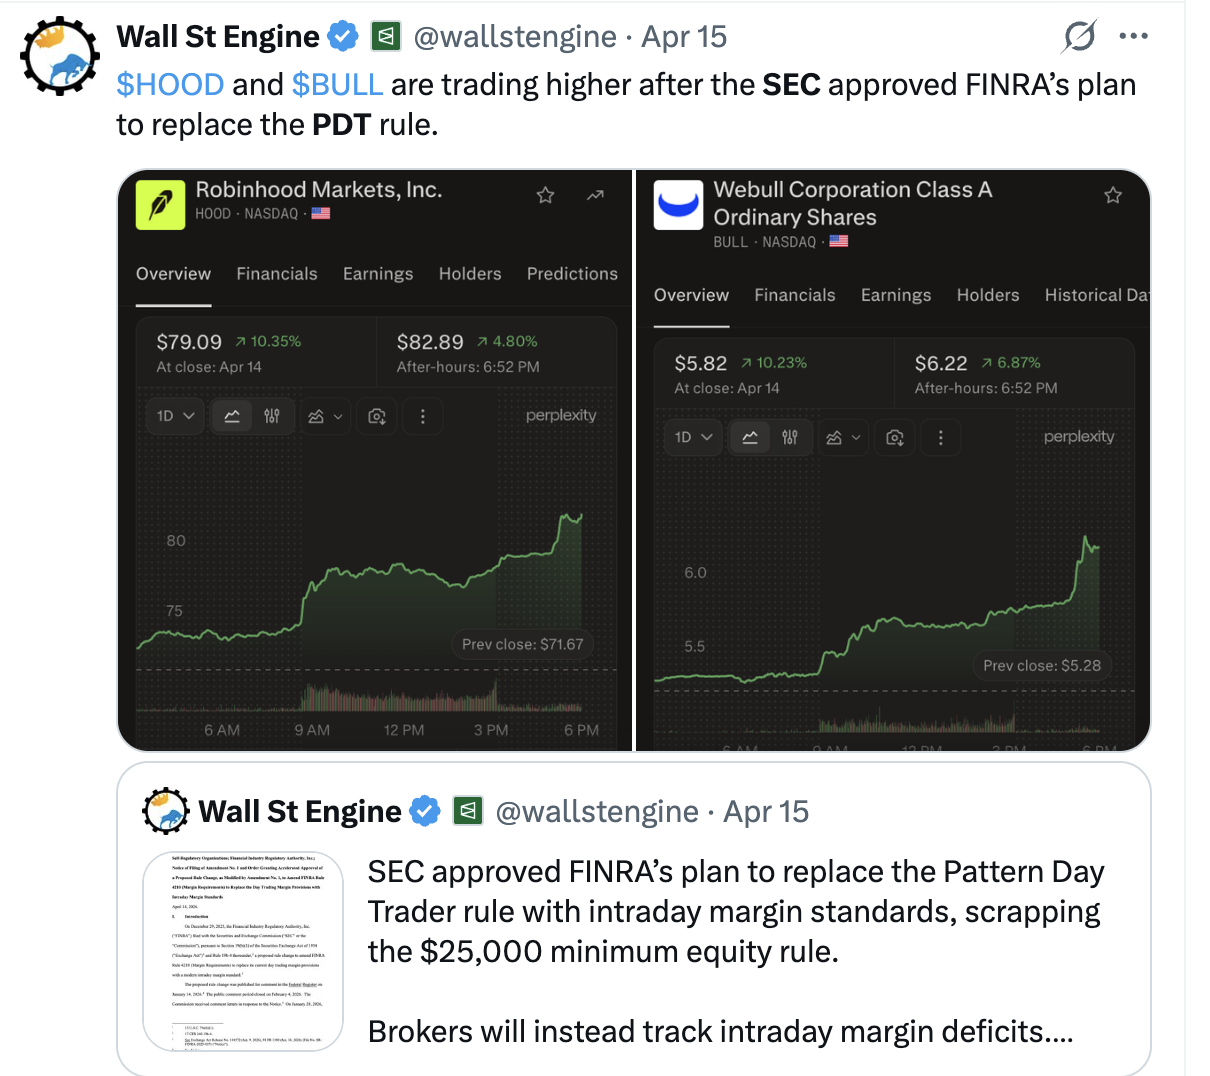Expand the 1D range selector on Webull chart

click(x=693, y=437)
